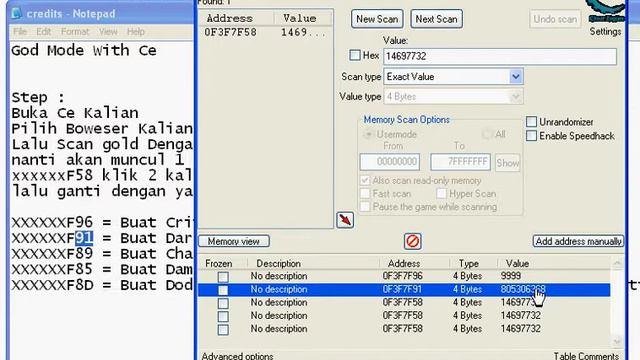Toggle Also scan read-only memory checkbox
Image resolution: width=640 pixels, height=360 pixels.
(x=365, y=180)
